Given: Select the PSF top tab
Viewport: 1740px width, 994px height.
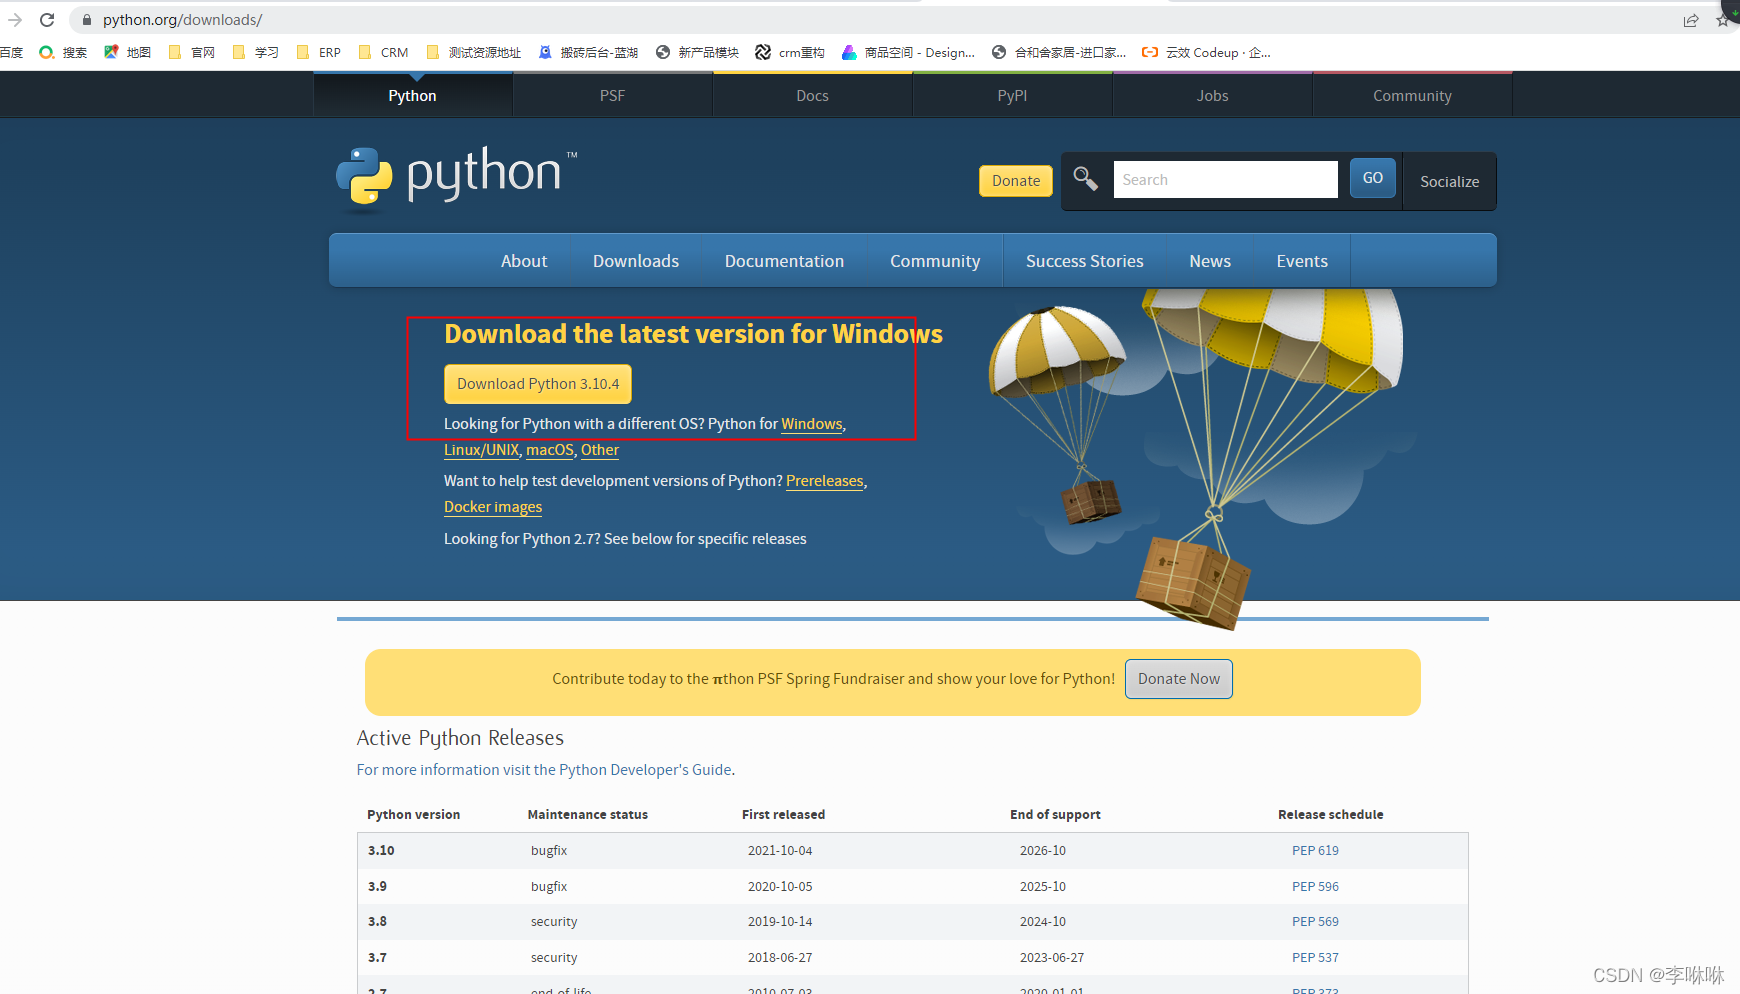Looking at the screenshot, I should coord(612,95).
